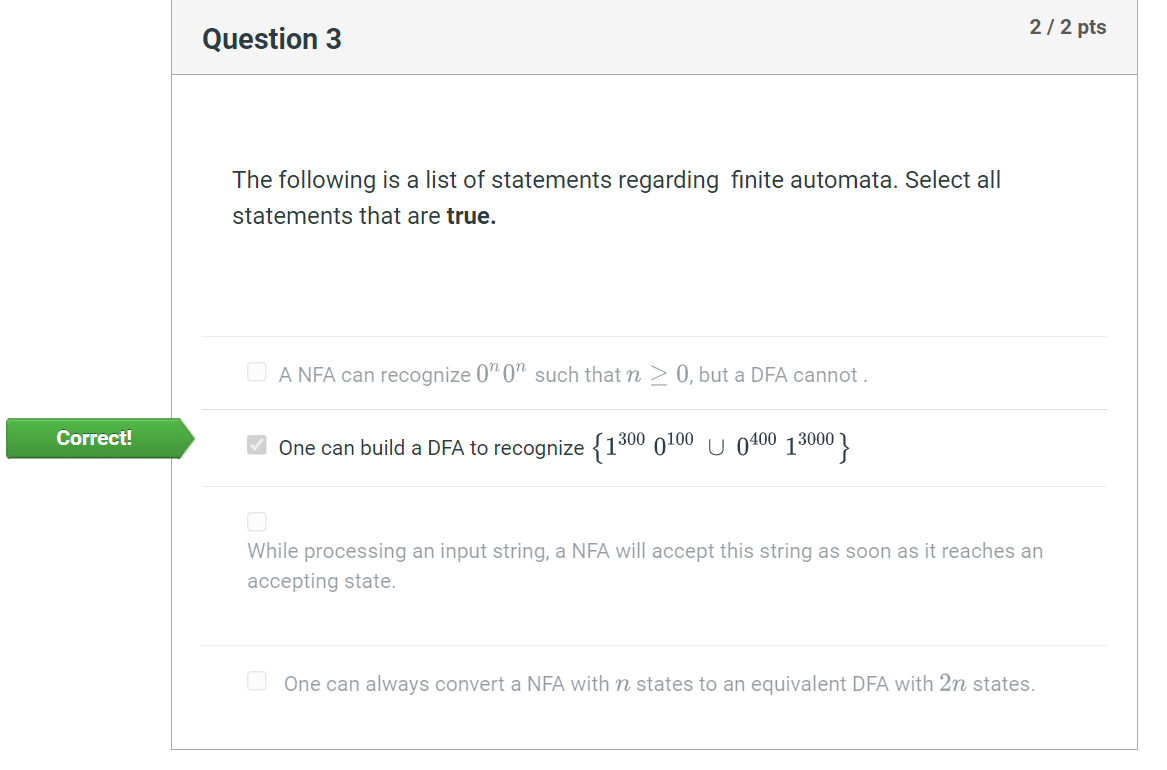Click the set expression with 1³⁰⁰ 0¹⁰⁰
Screen dimensions: 1167x770
pos(720,447)
